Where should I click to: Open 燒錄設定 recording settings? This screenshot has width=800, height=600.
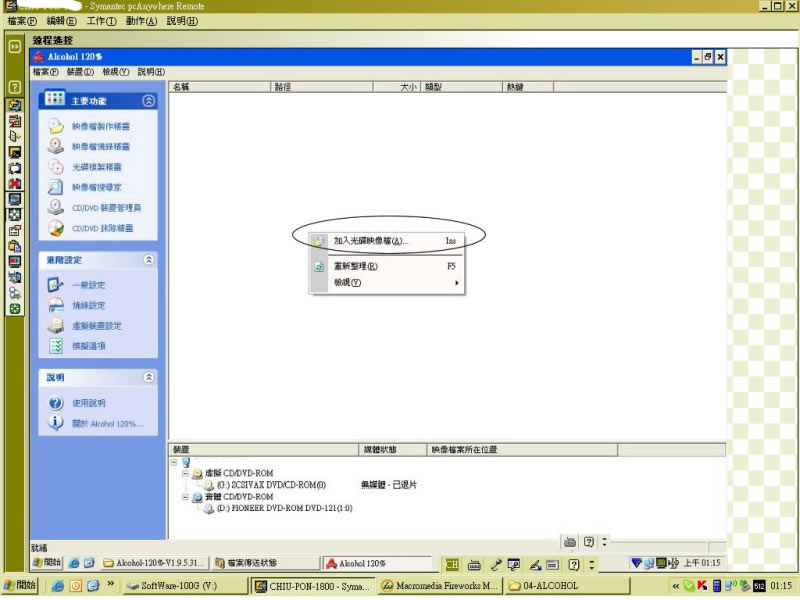pyautogui.click(x=88, y=305)
